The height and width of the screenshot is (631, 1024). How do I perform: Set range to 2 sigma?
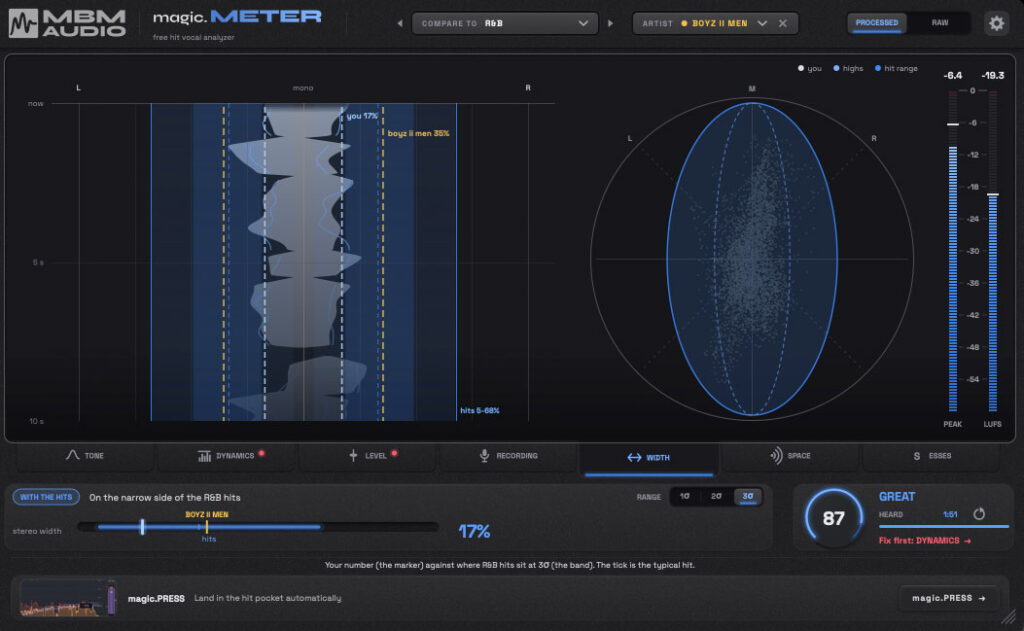(716, 496)
